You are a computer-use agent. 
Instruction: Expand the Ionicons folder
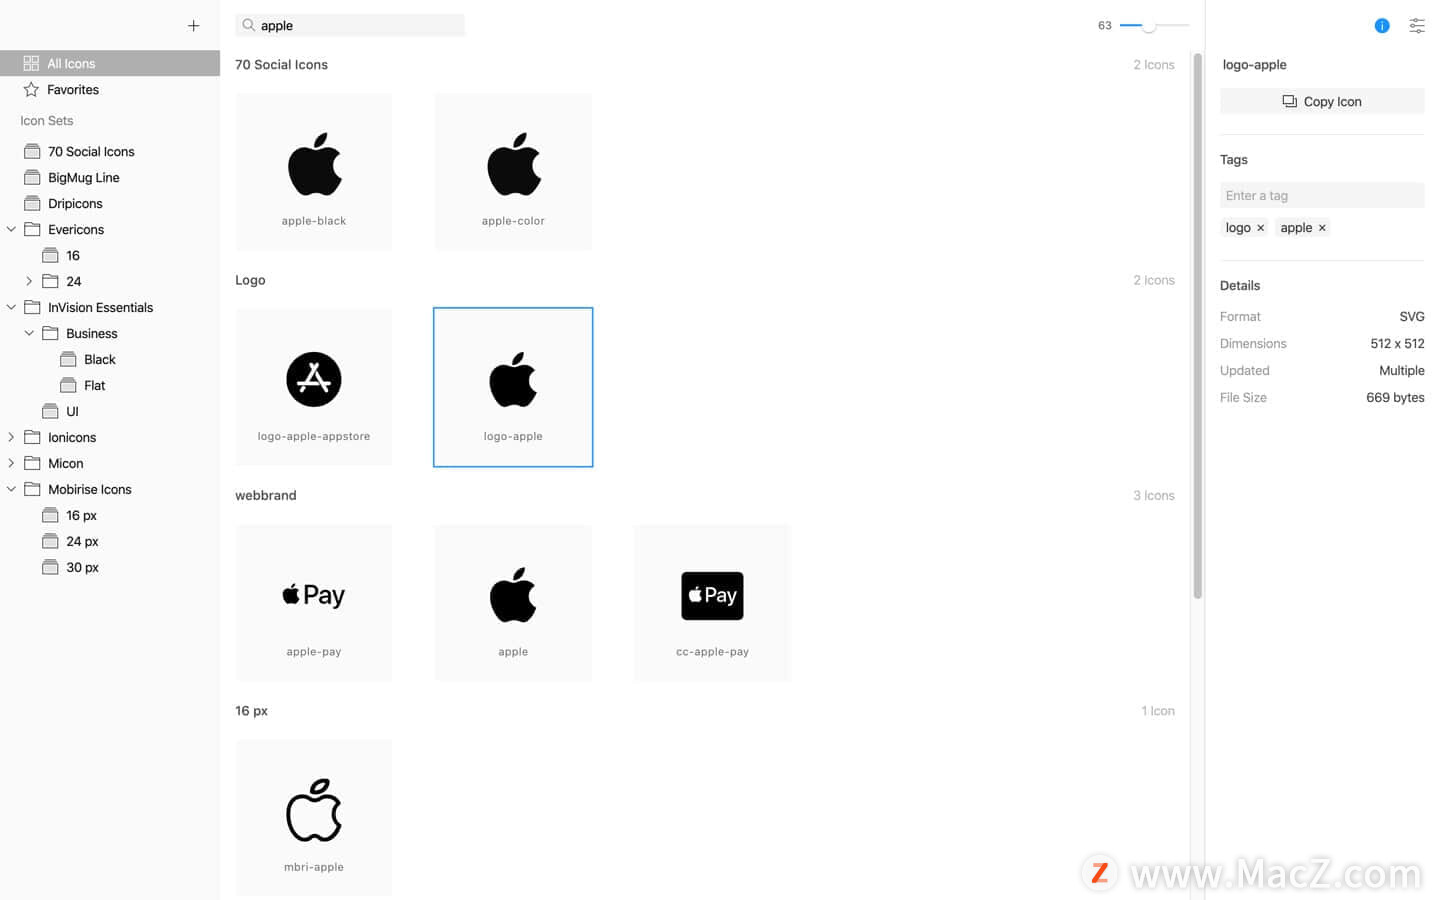(12, 437)
